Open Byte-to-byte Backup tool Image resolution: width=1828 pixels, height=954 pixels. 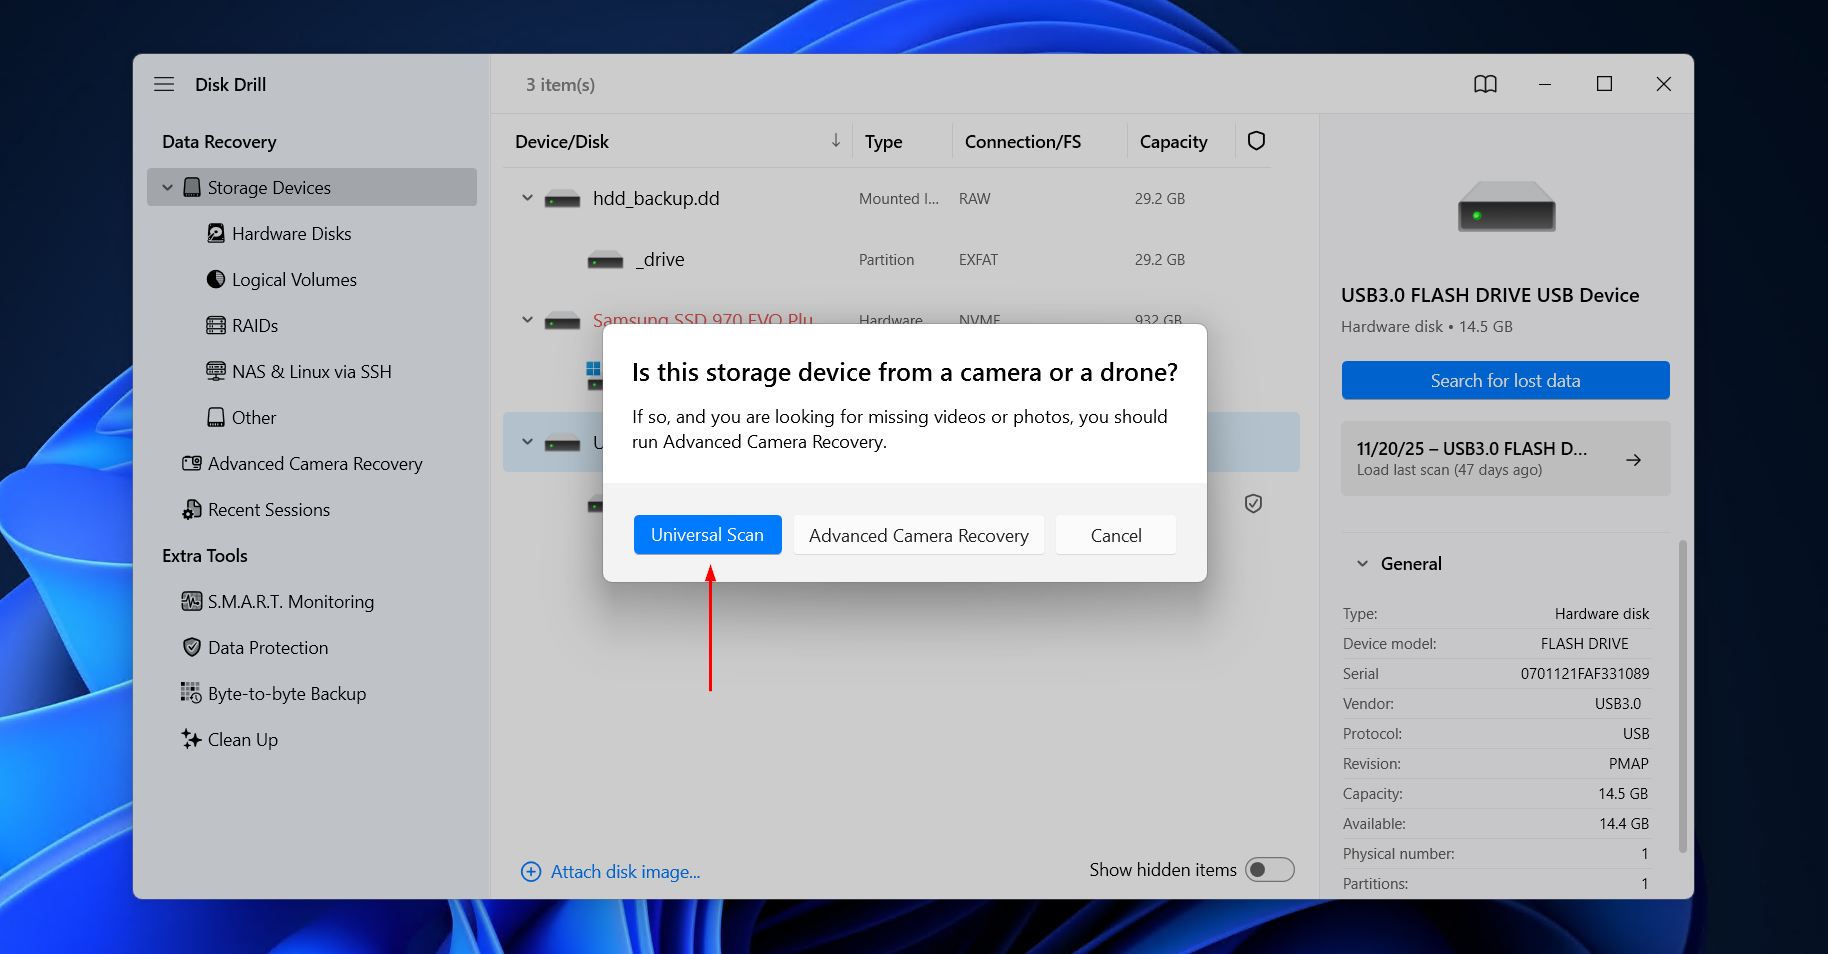coord(287,693)
